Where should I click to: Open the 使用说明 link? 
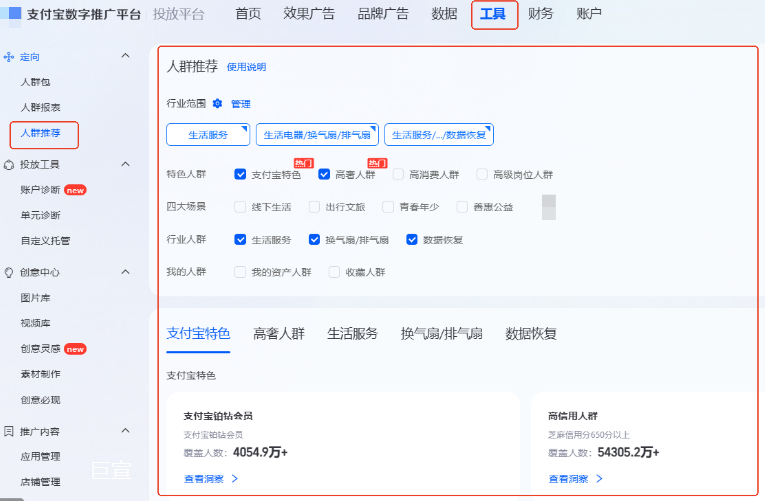246,67
